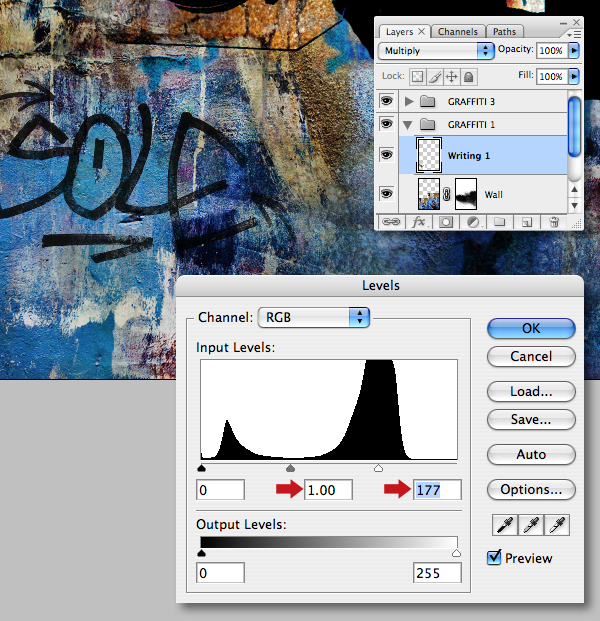Image resolution: width=600 pixels, height=621 pixels.
Task: Click GRAFFITI 3 folder icon
Action: (427, 101)
